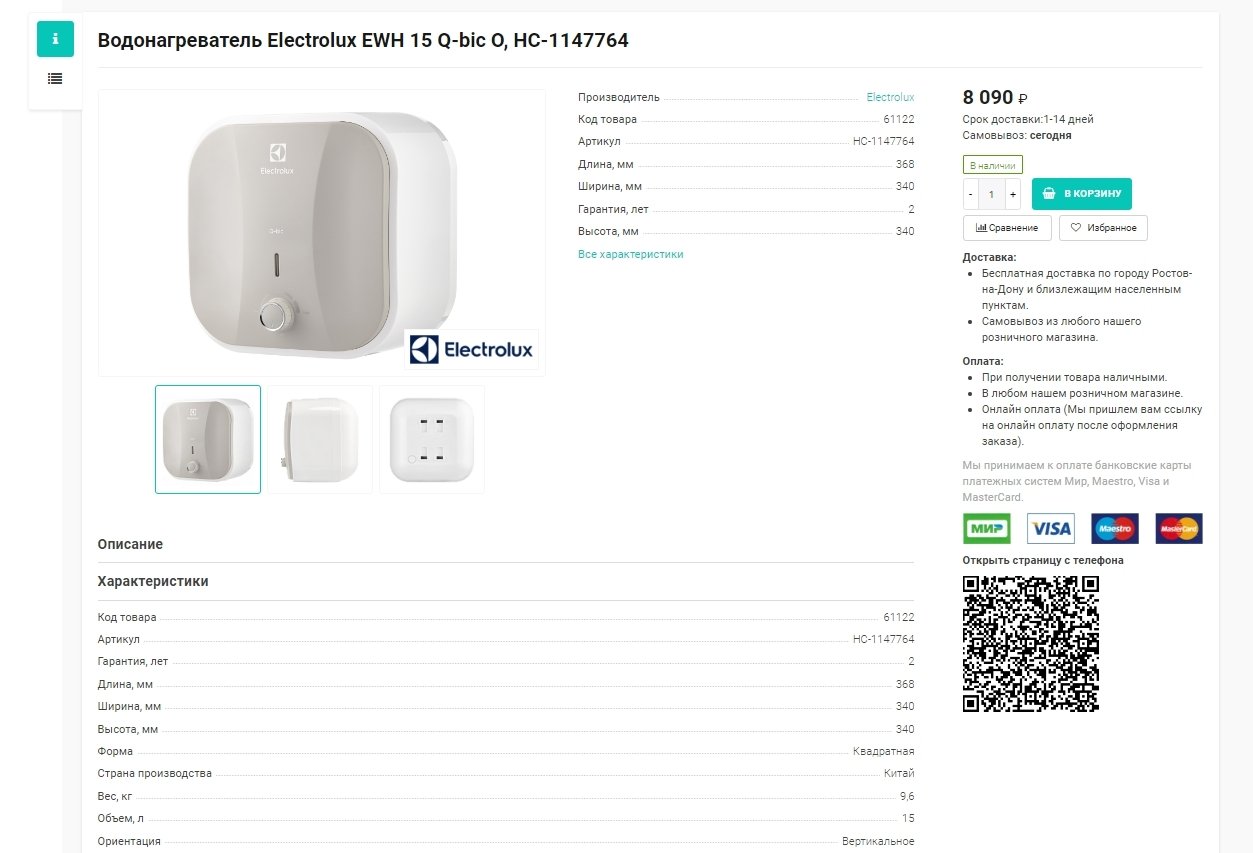
Task: Add product to Сравнение comparison
Action: click(x=1007, y=228)
